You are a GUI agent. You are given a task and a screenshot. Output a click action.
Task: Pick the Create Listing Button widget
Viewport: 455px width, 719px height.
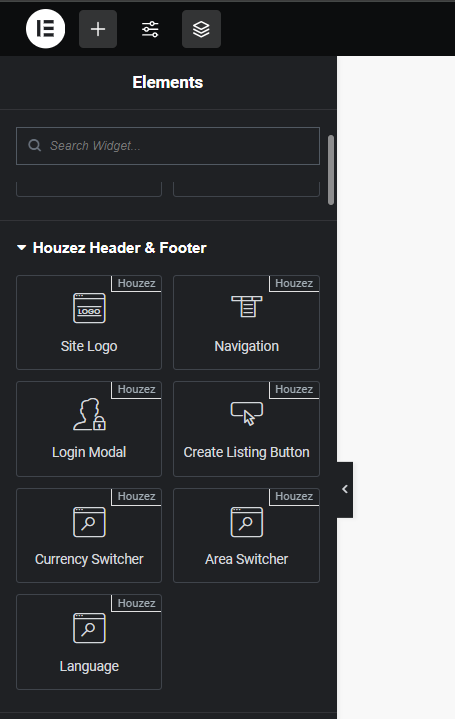246,429
